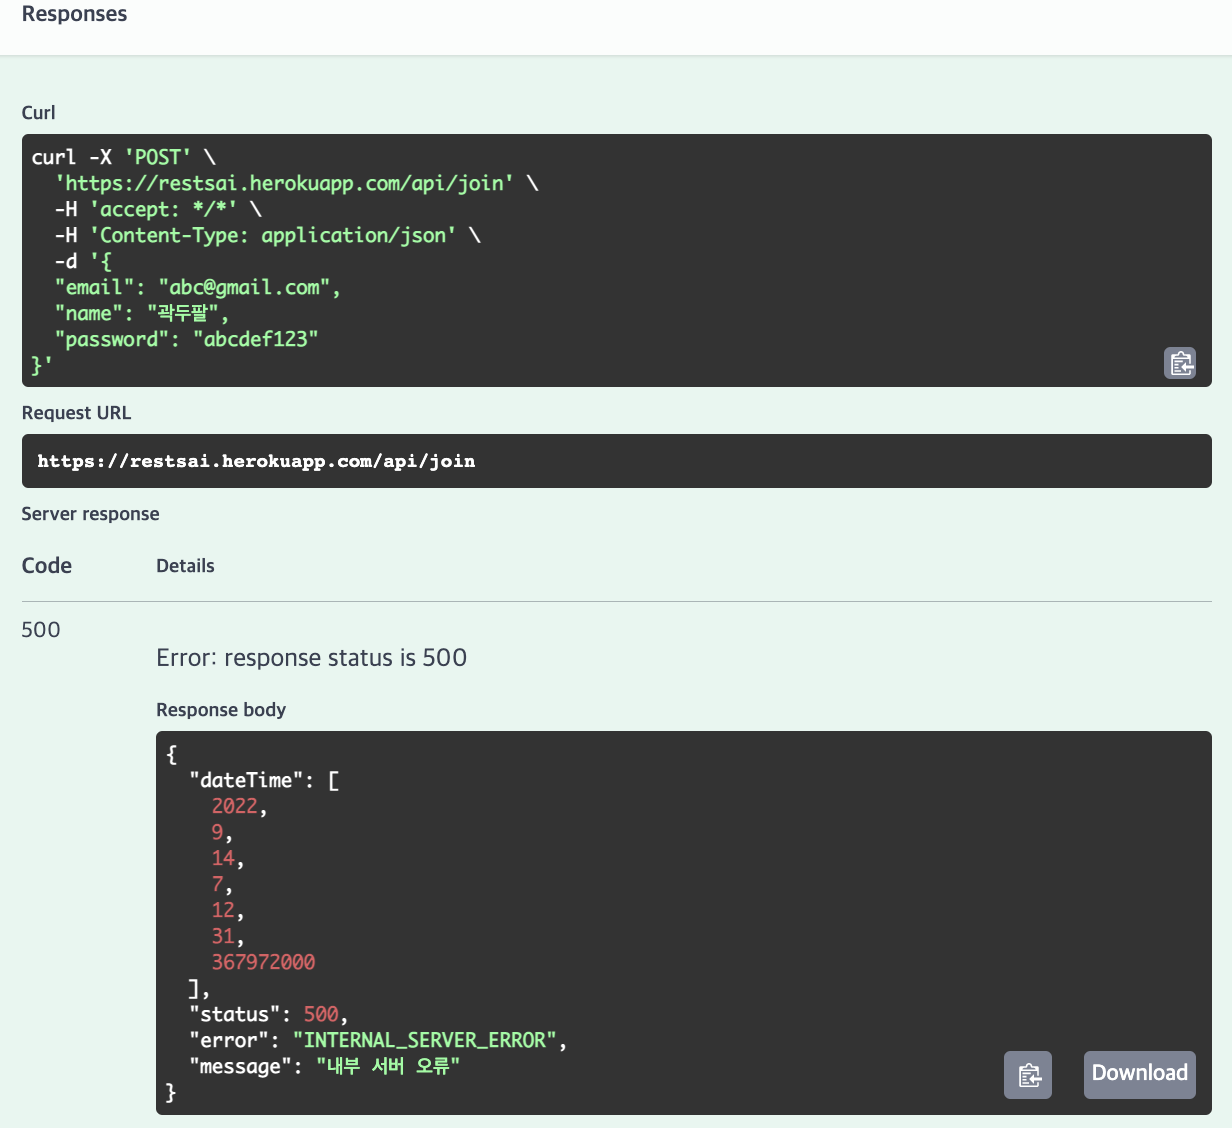Click the "dateTime" key in response
Screen dimensions: 1232x1128
click(246, 780)
